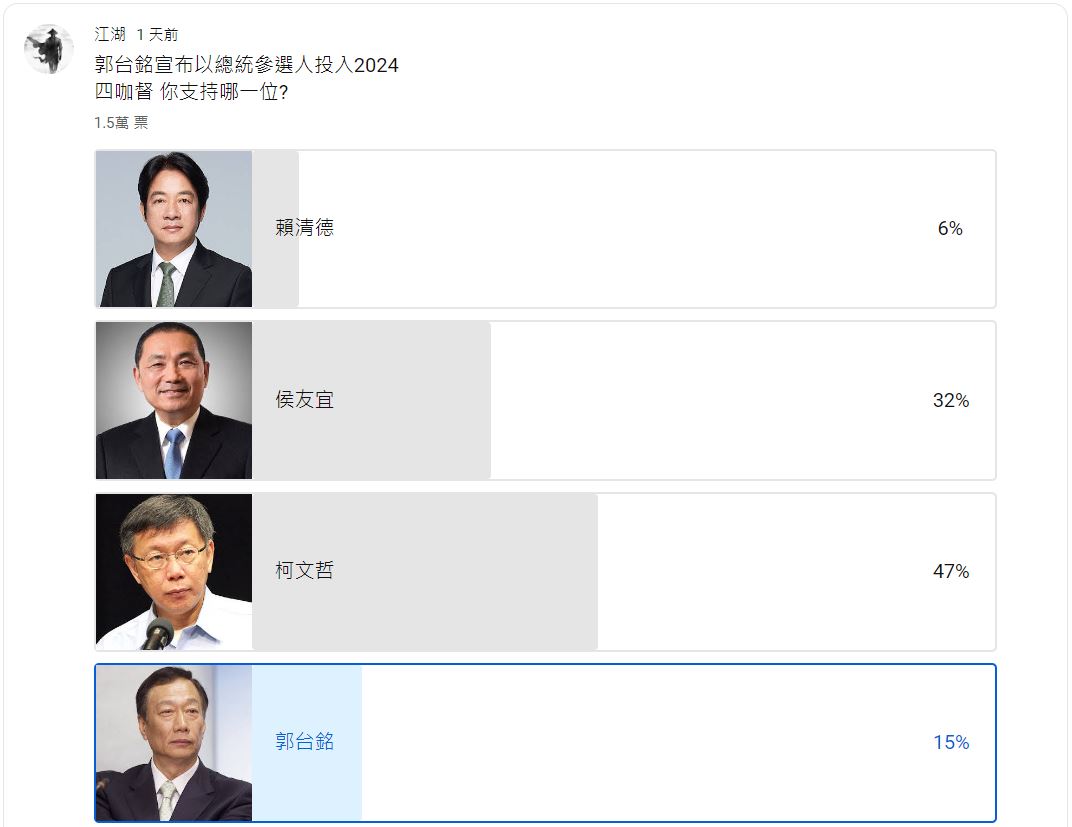1072x827 pixels.
Task: Click the blue 15% result figure
Action: click(951, 743)
